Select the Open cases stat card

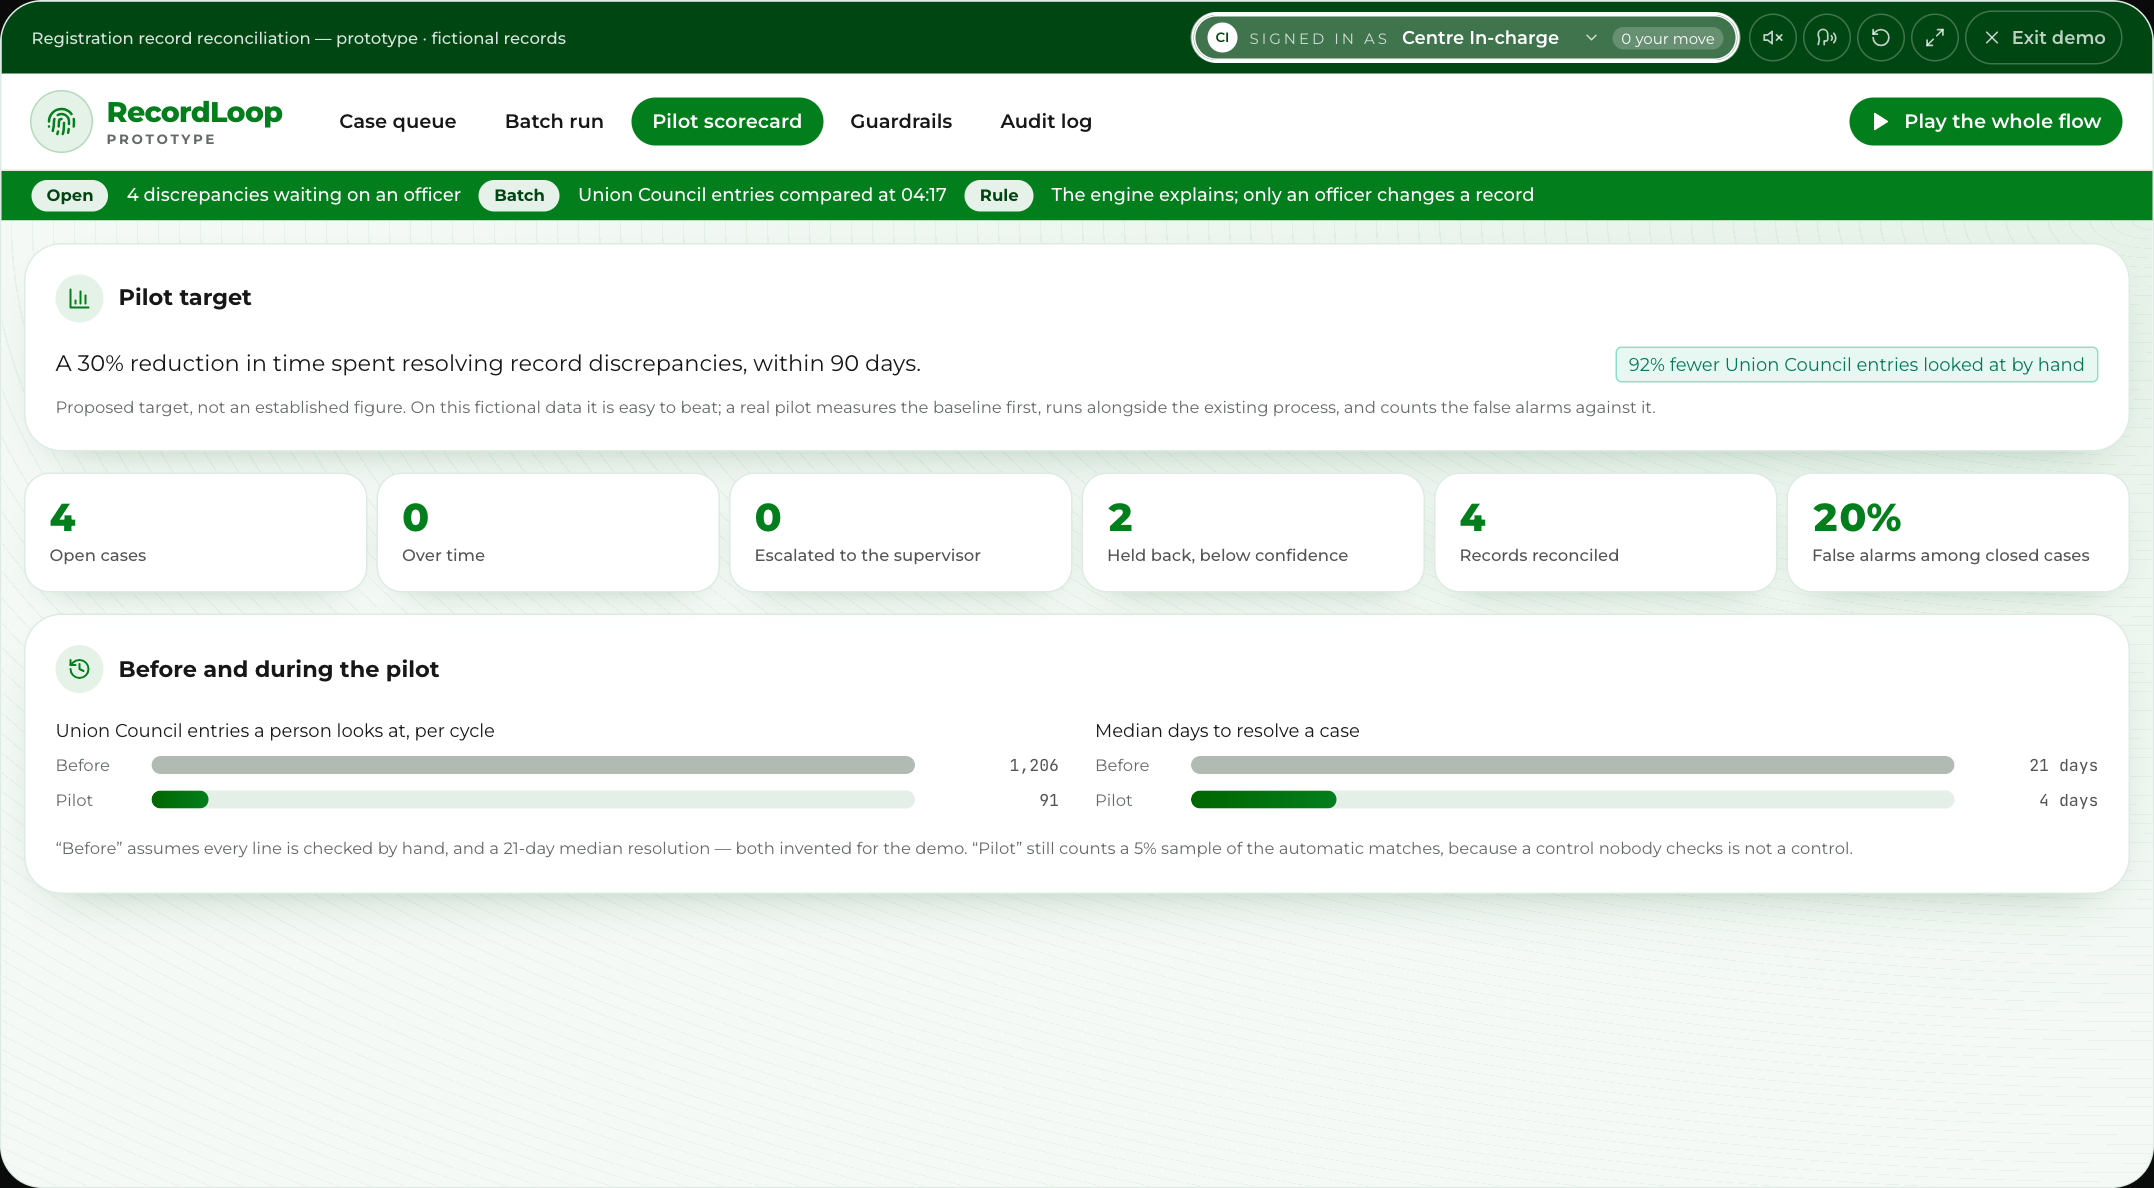(x=196, y=533)
